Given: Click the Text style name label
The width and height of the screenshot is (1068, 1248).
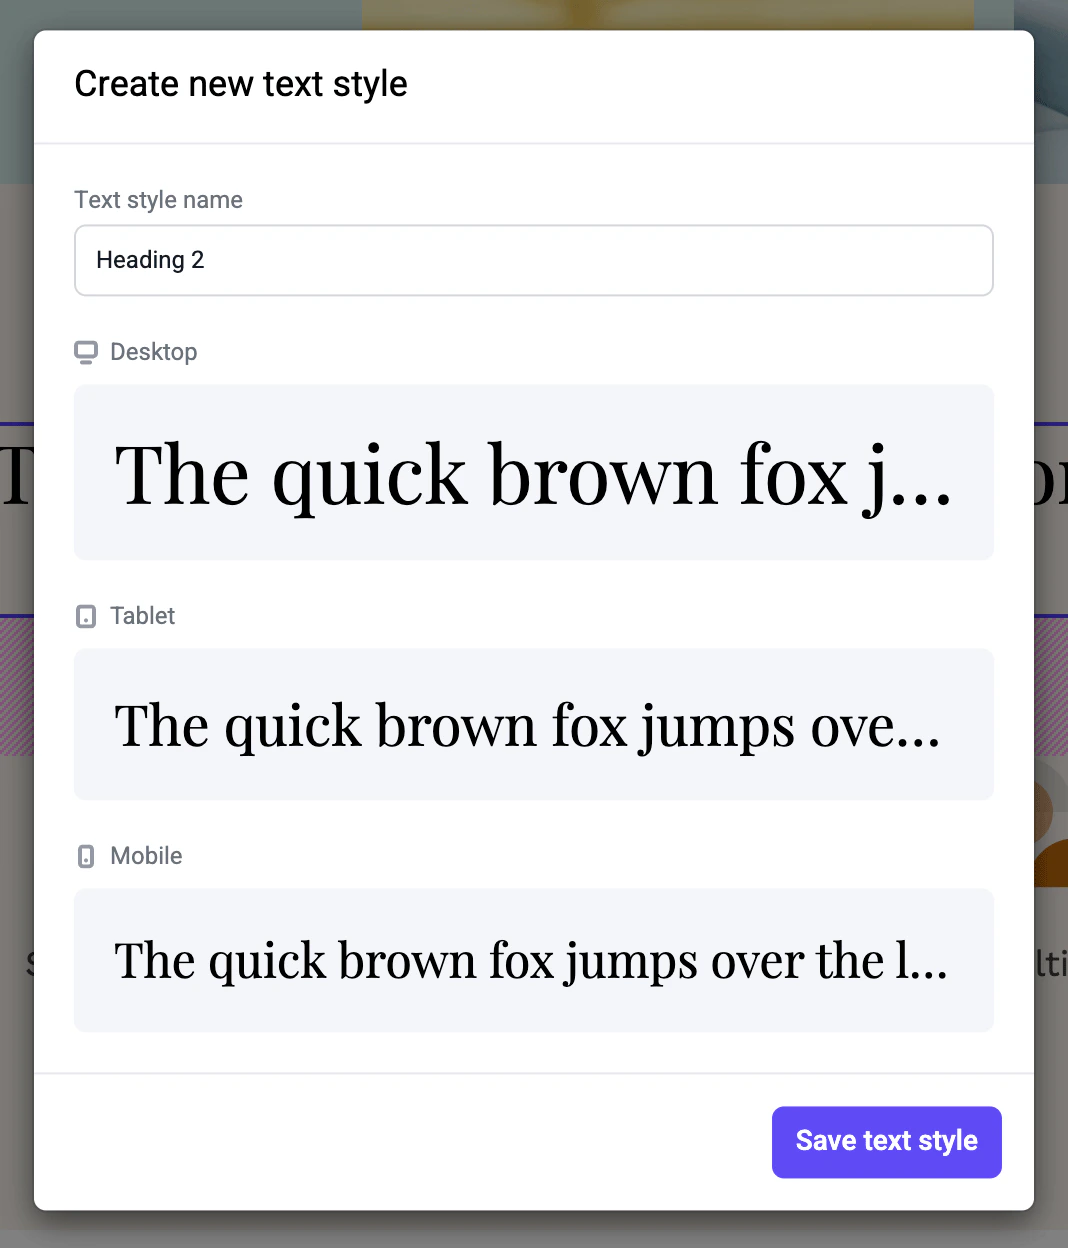Looking at the screenshot, I should click(x=158, y=200).
